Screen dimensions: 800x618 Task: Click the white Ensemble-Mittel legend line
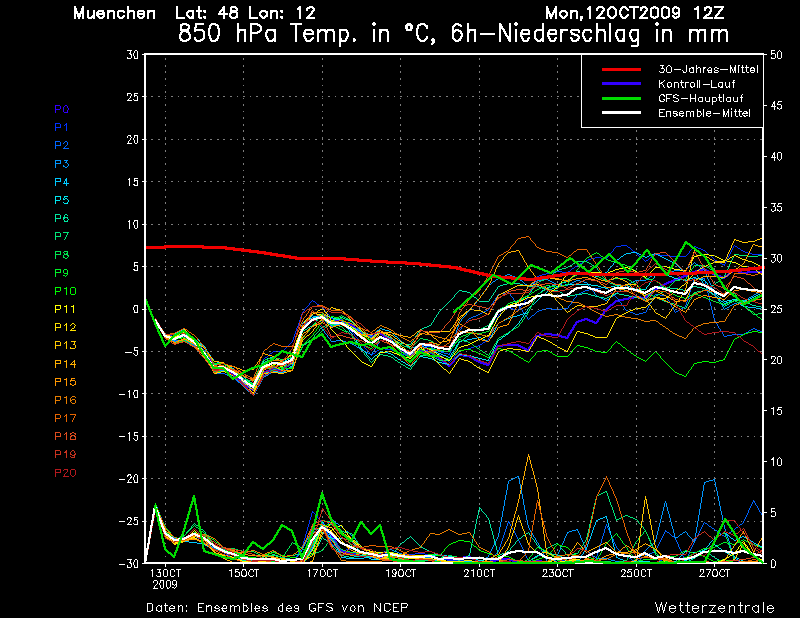(x=621, y=112)
